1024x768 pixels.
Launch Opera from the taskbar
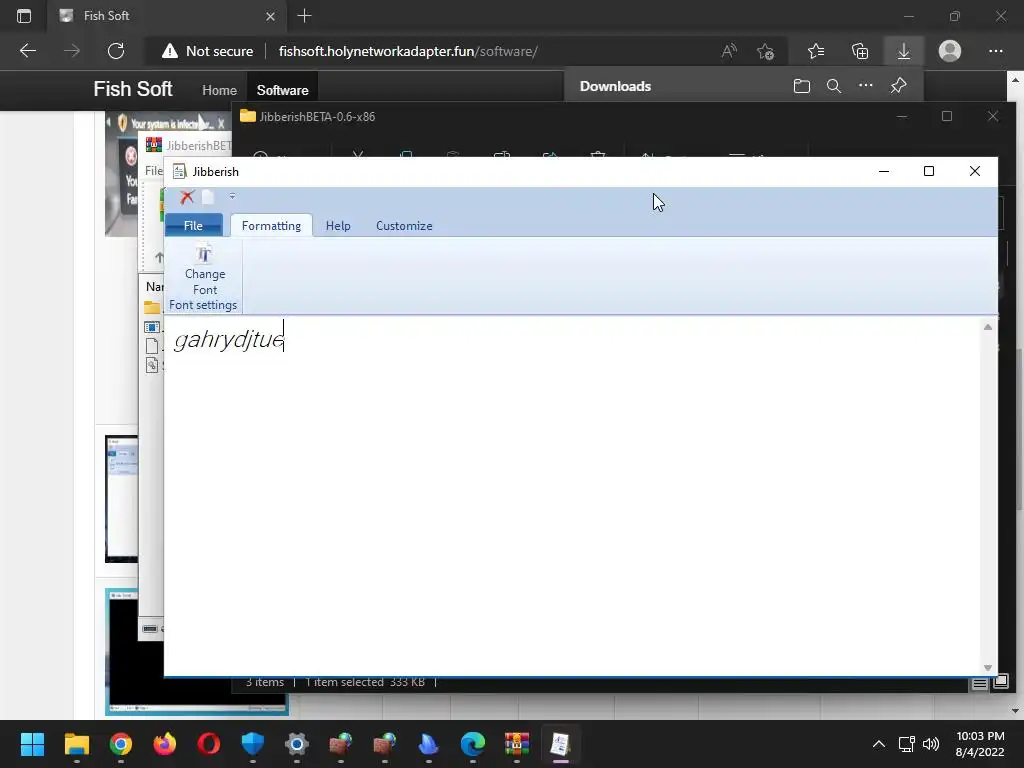point(208,744)
